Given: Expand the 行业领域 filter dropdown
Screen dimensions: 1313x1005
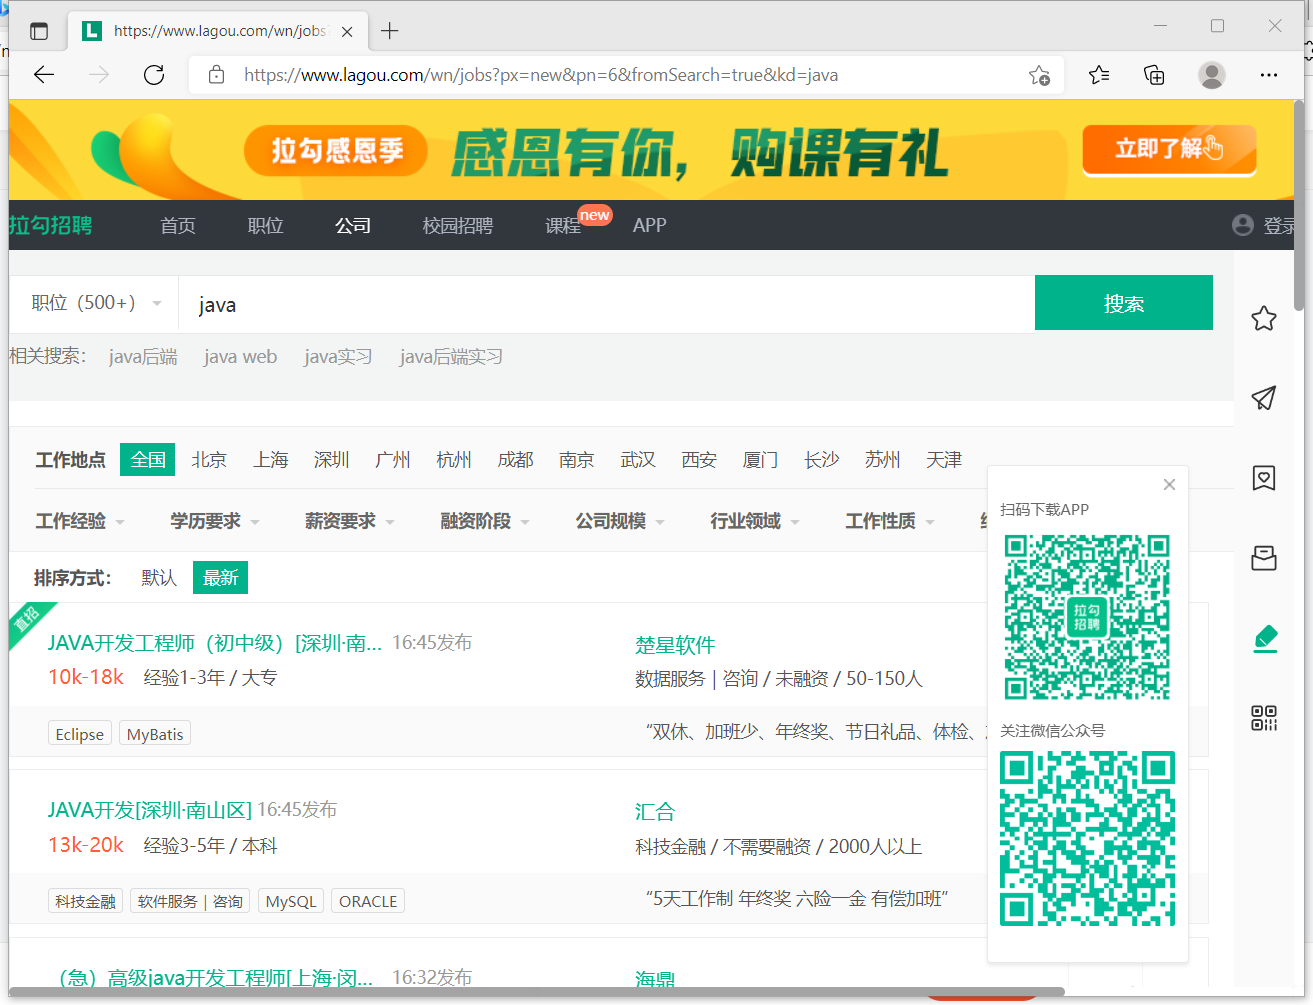Looking at the screenshot, I should tap(755, 521).
